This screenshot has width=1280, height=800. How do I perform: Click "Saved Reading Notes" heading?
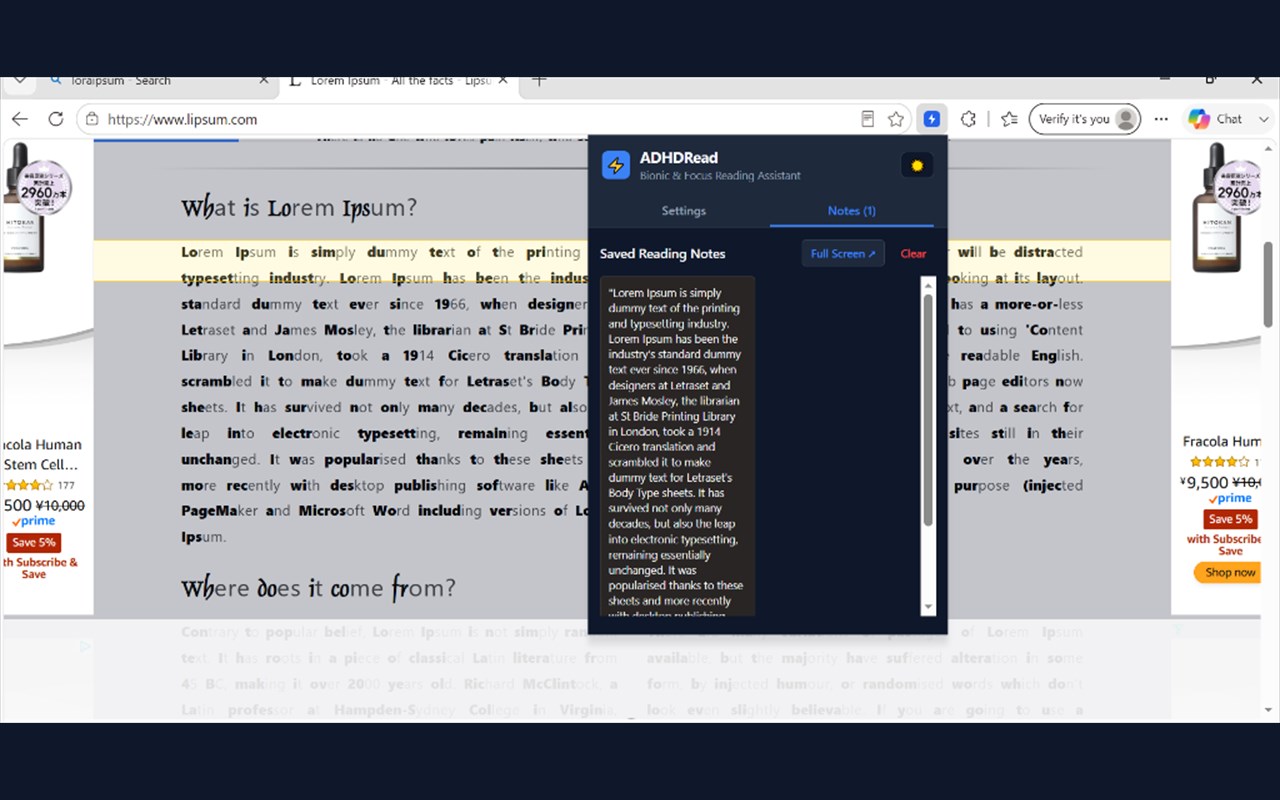tap(662, 254)
